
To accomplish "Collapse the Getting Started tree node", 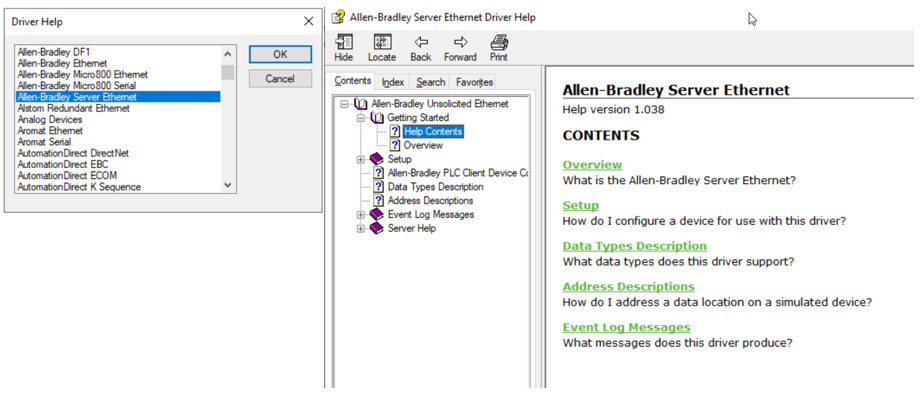I will [x=360, y=118].
